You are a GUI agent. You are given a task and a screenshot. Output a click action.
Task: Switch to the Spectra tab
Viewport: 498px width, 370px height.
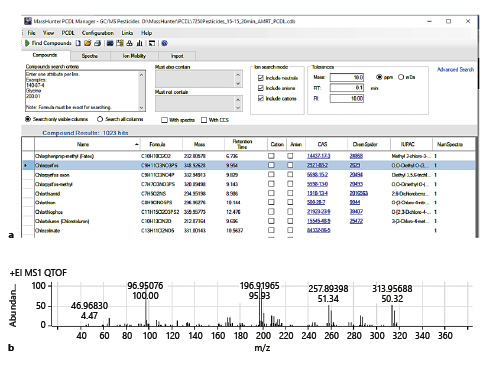pos(90,56)
